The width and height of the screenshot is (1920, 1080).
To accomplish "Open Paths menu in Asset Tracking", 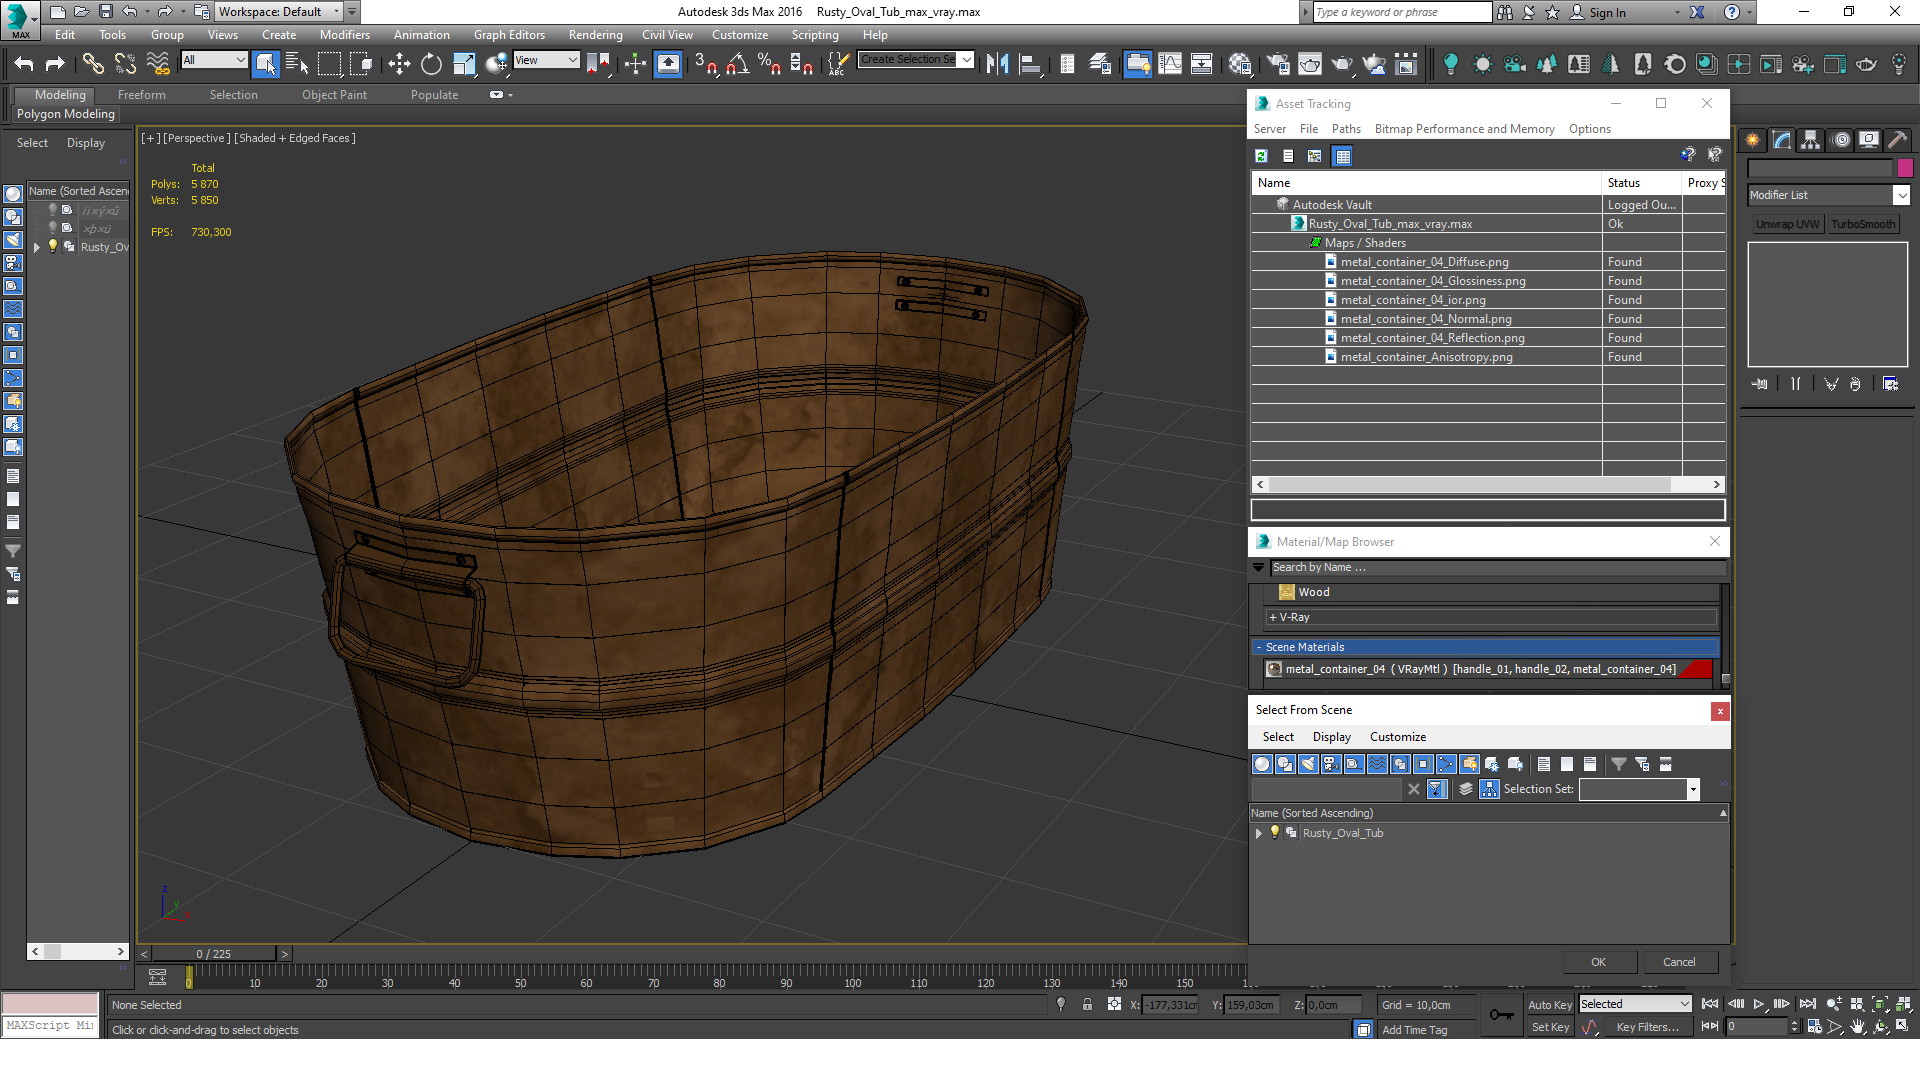I will (x=1346, y=129).
